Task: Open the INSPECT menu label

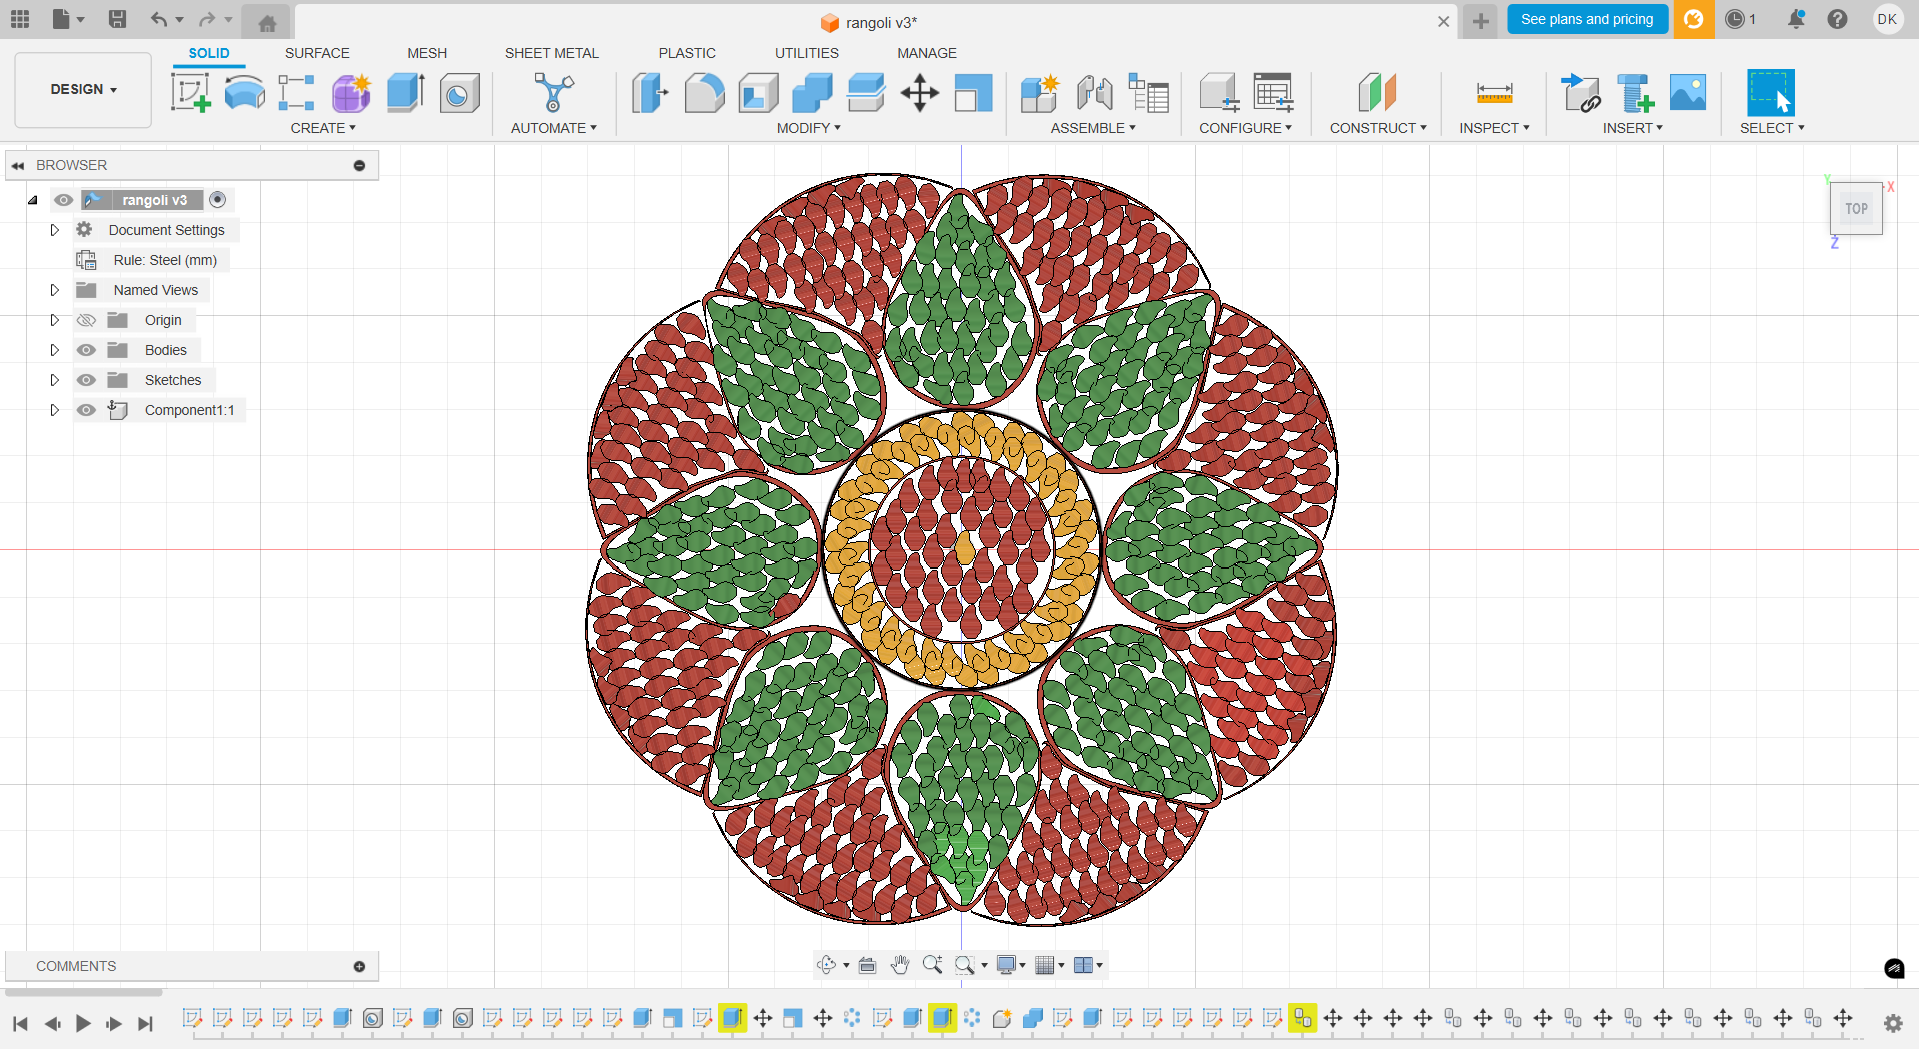Action: [x=1494, y=128]
